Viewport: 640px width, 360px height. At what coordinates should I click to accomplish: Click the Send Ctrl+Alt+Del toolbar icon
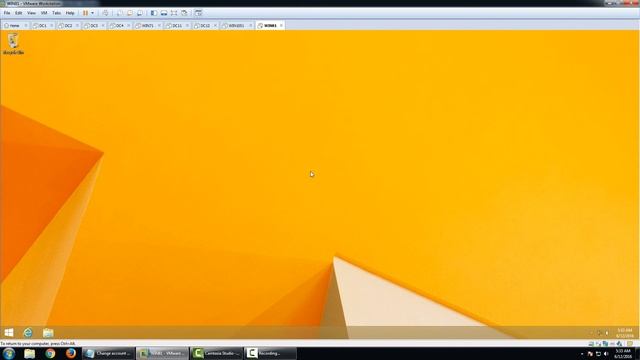(x=105, y=13)
